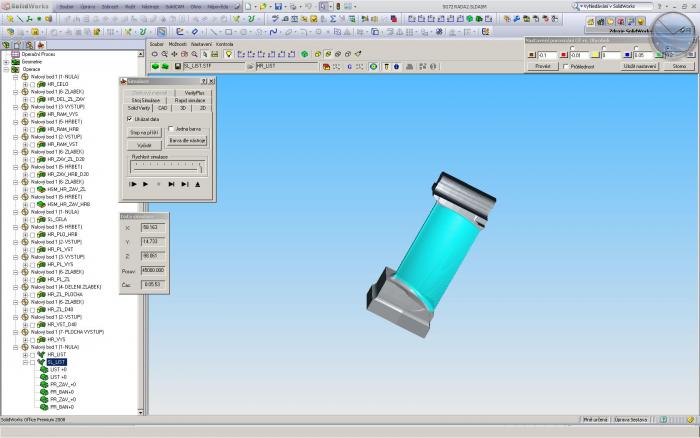Skip to end of simulation
Viewport: 700px width, 438px height.
point(185,184)
